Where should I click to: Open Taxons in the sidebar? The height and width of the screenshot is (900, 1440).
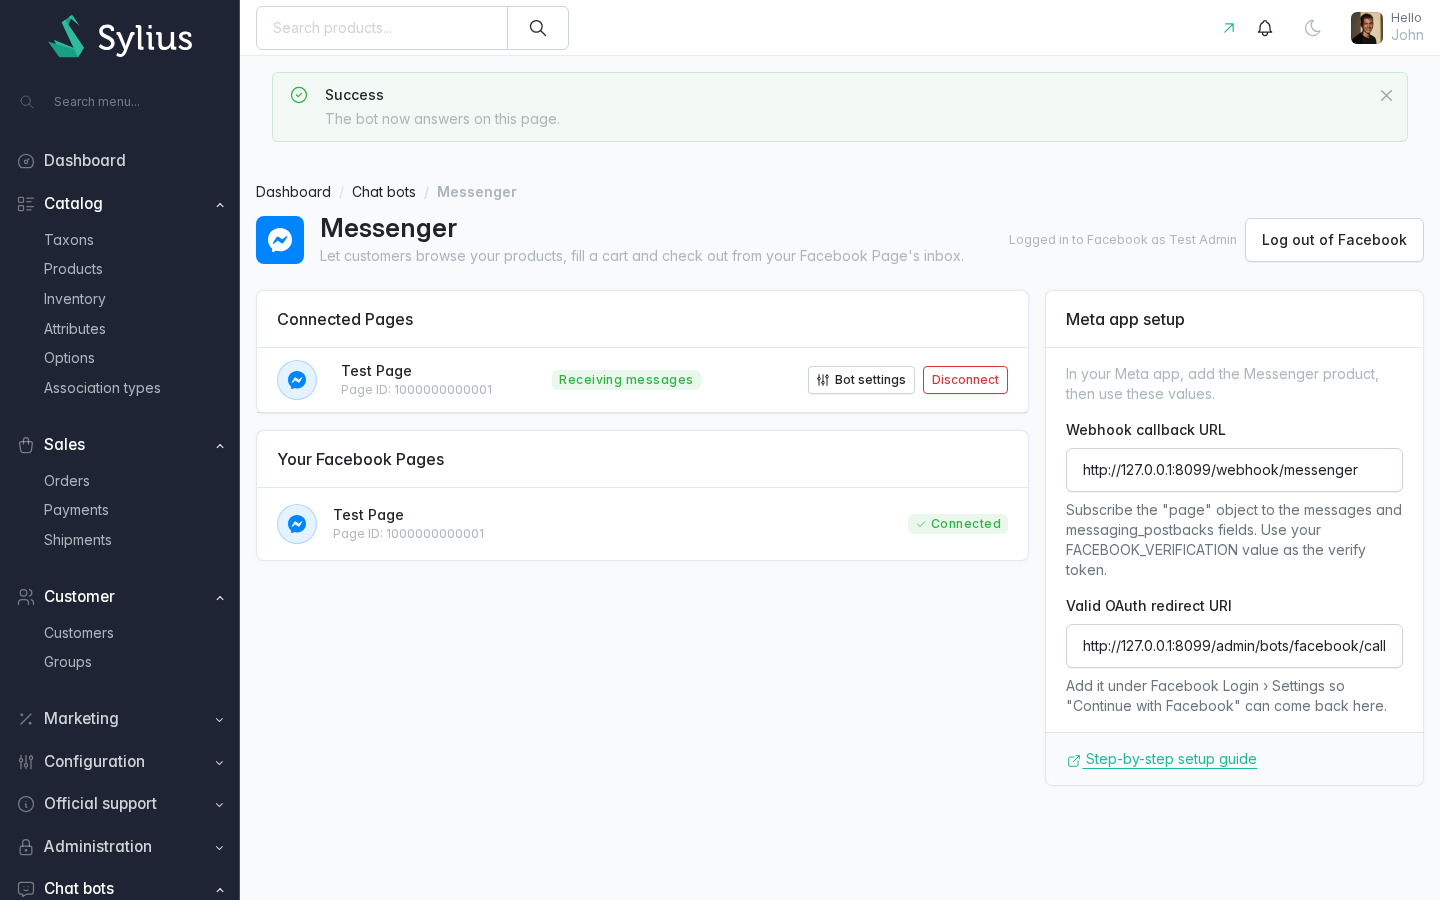click(69, 240)
